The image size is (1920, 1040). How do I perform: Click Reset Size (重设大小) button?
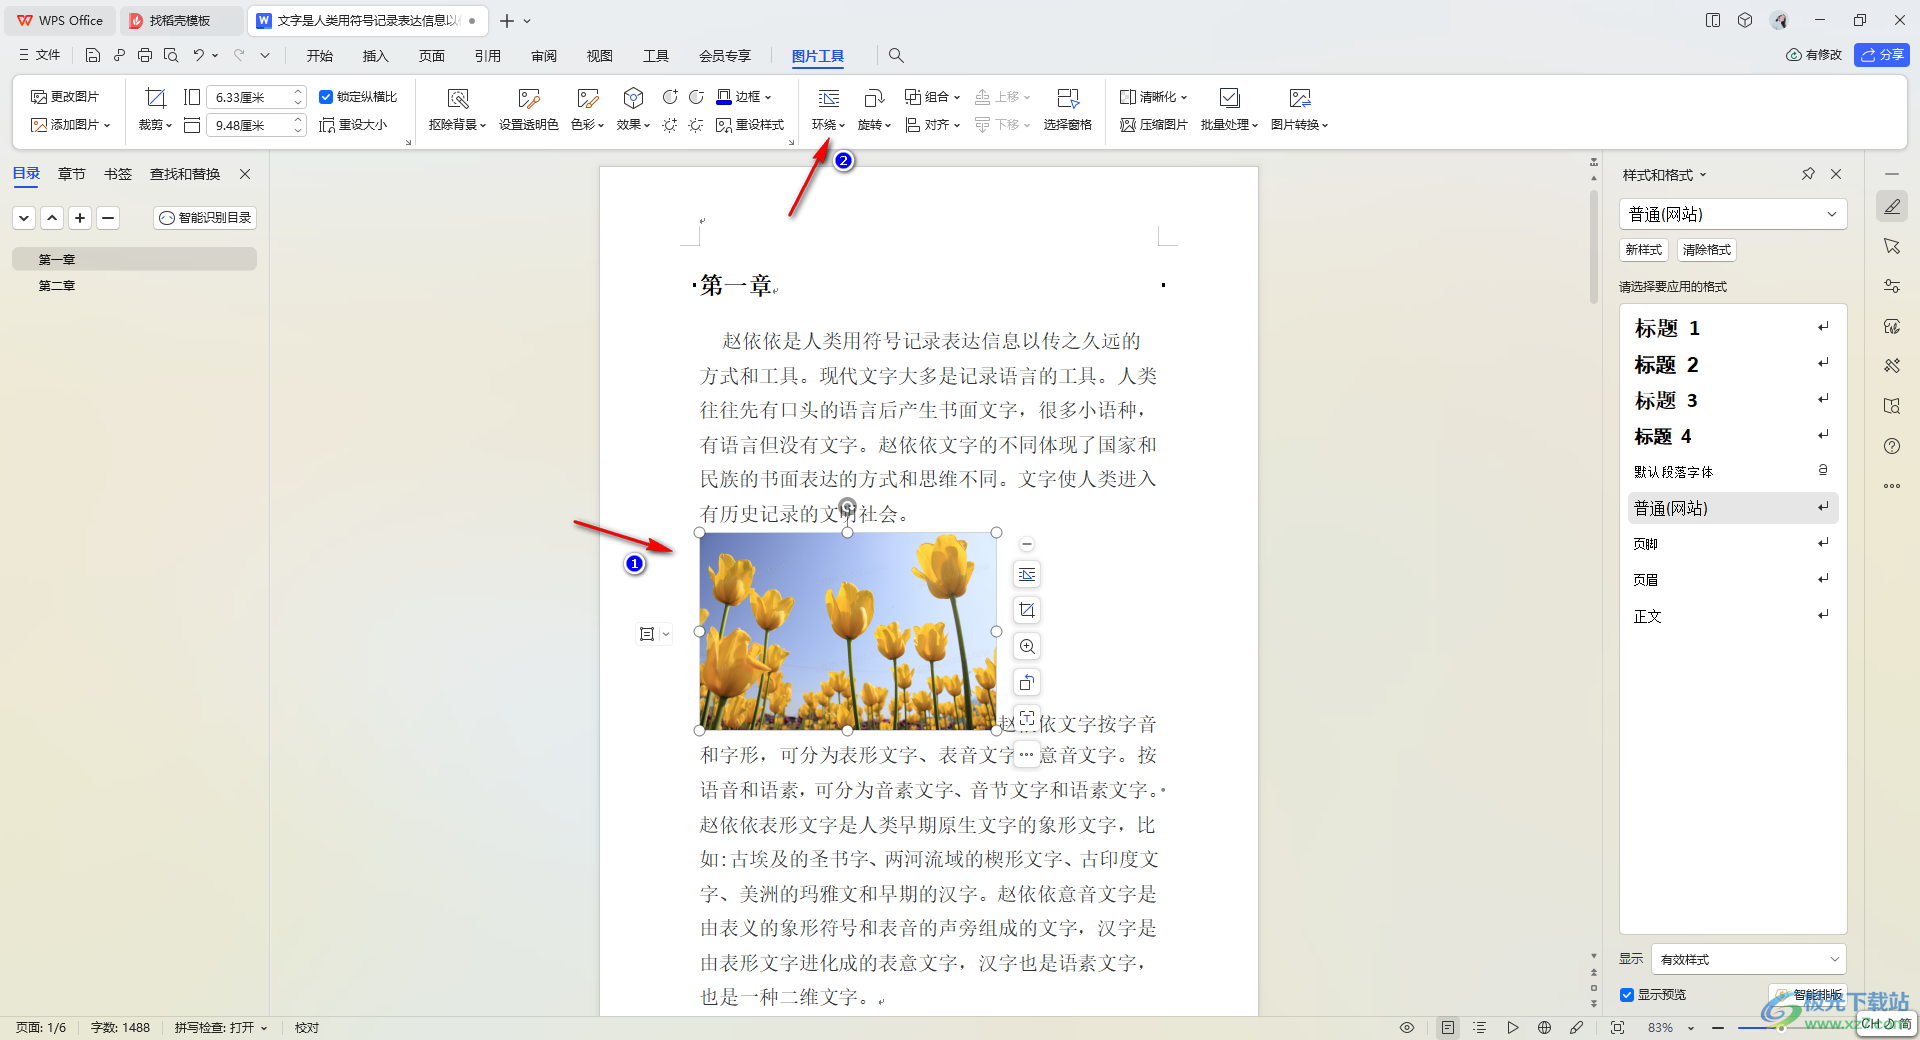pyautogui.click(x=353, y=125)
